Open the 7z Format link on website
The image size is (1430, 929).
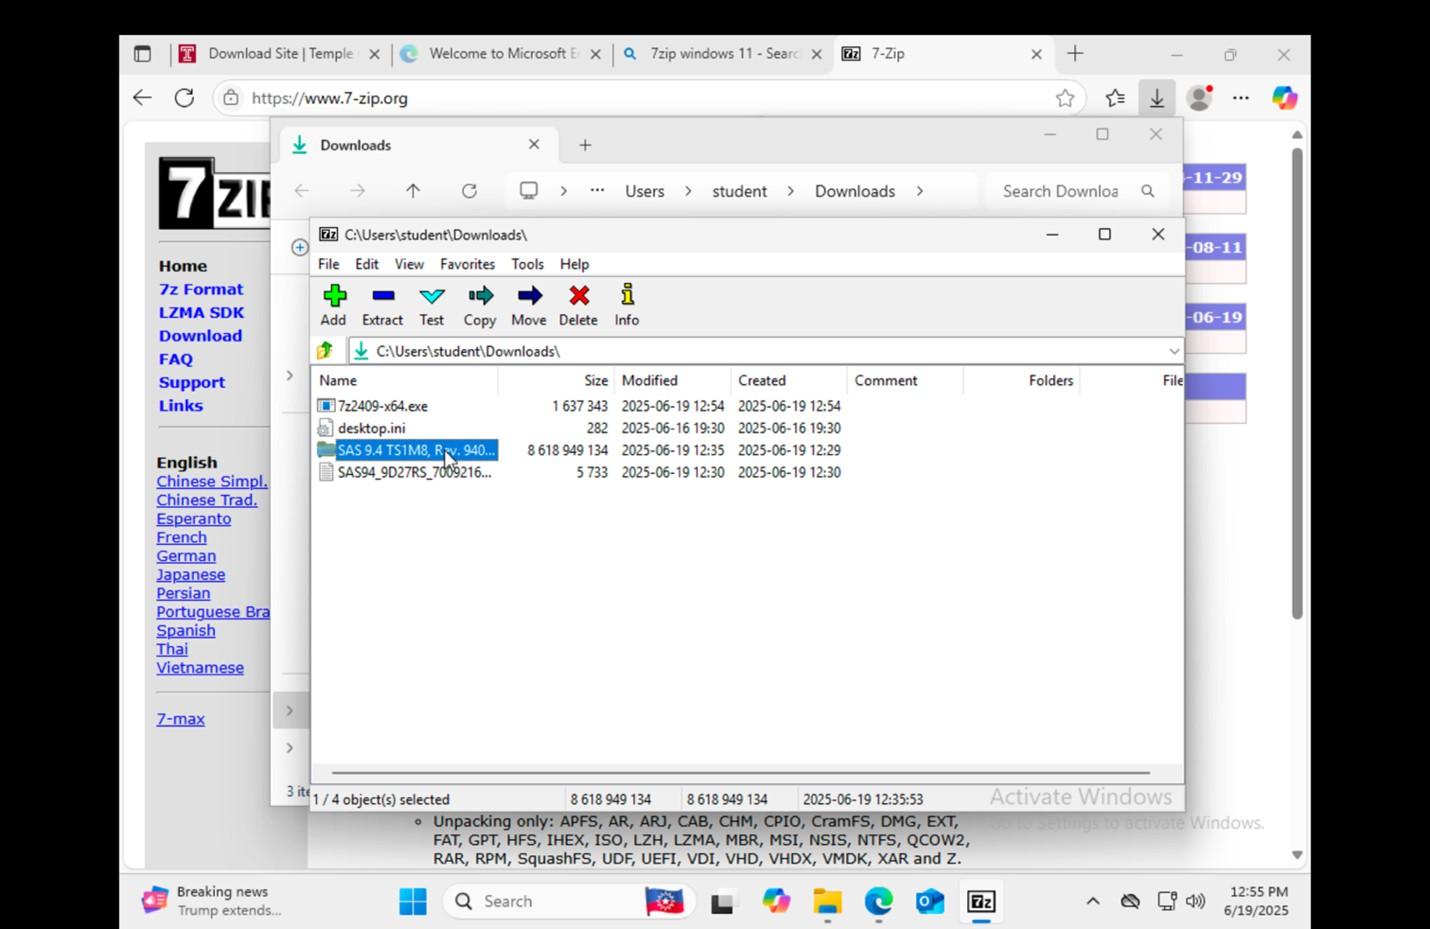(x=201, y=289)
